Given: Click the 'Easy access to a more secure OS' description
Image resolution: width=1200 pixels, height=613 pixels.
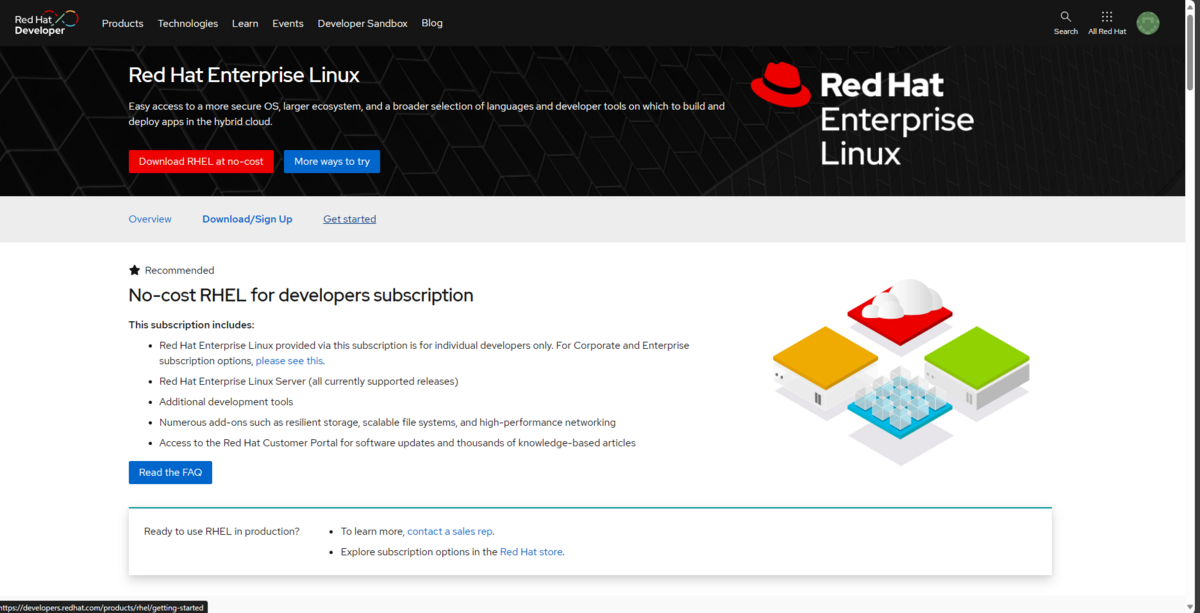Looking at the screenshot, I should pos(427,113).
